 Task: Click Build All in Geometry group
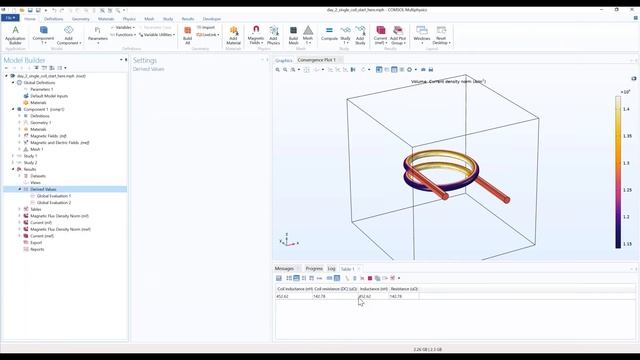click(x=187, y=35)
